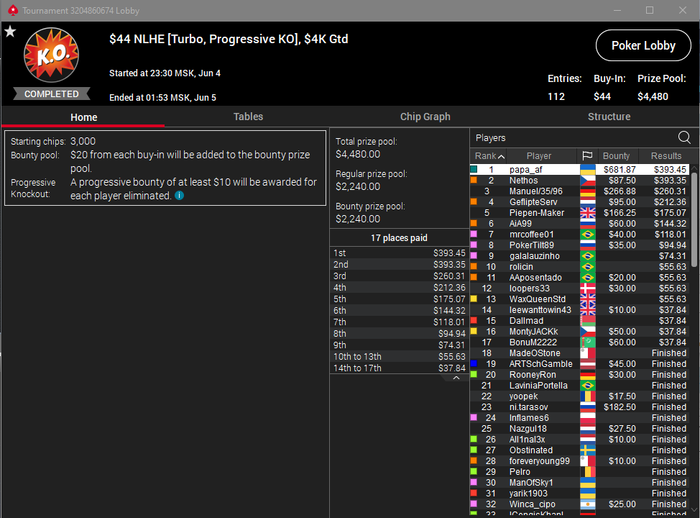This screenshot has width=700, height=518.
Task: Collapse the payout list with up chevron
Action: (456, 378)
